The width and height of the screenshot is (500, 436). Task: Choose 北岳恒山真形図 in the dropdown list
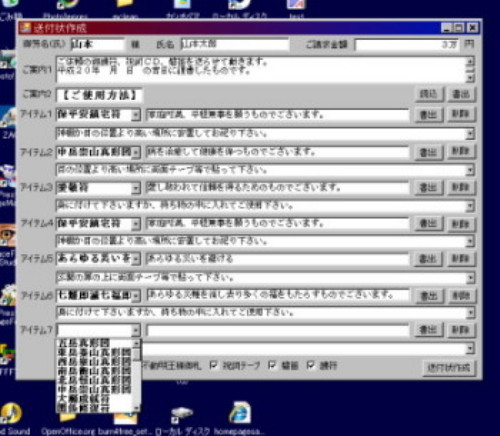pos(95,380)
